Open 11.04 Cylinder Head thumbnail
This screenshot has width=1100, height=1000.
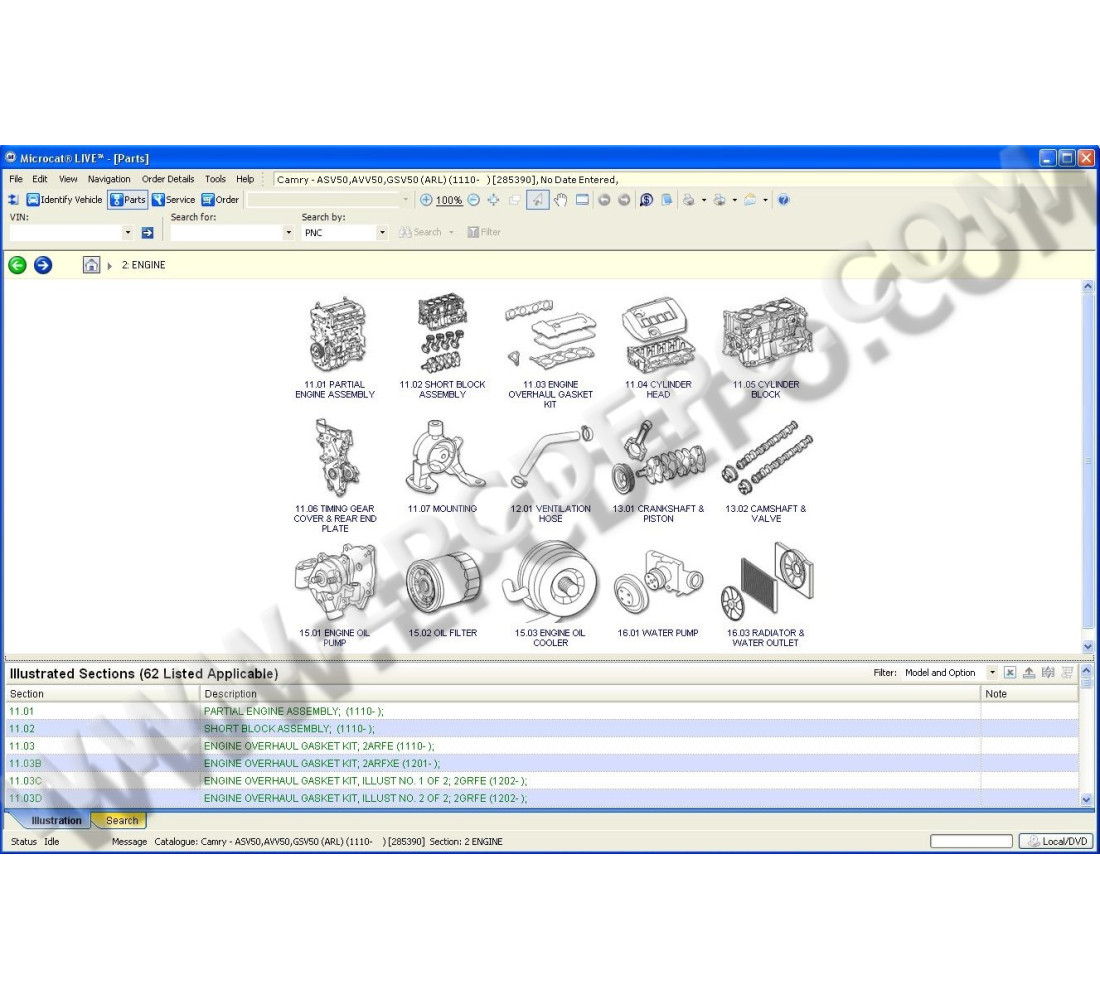click(x=658, y=347)
